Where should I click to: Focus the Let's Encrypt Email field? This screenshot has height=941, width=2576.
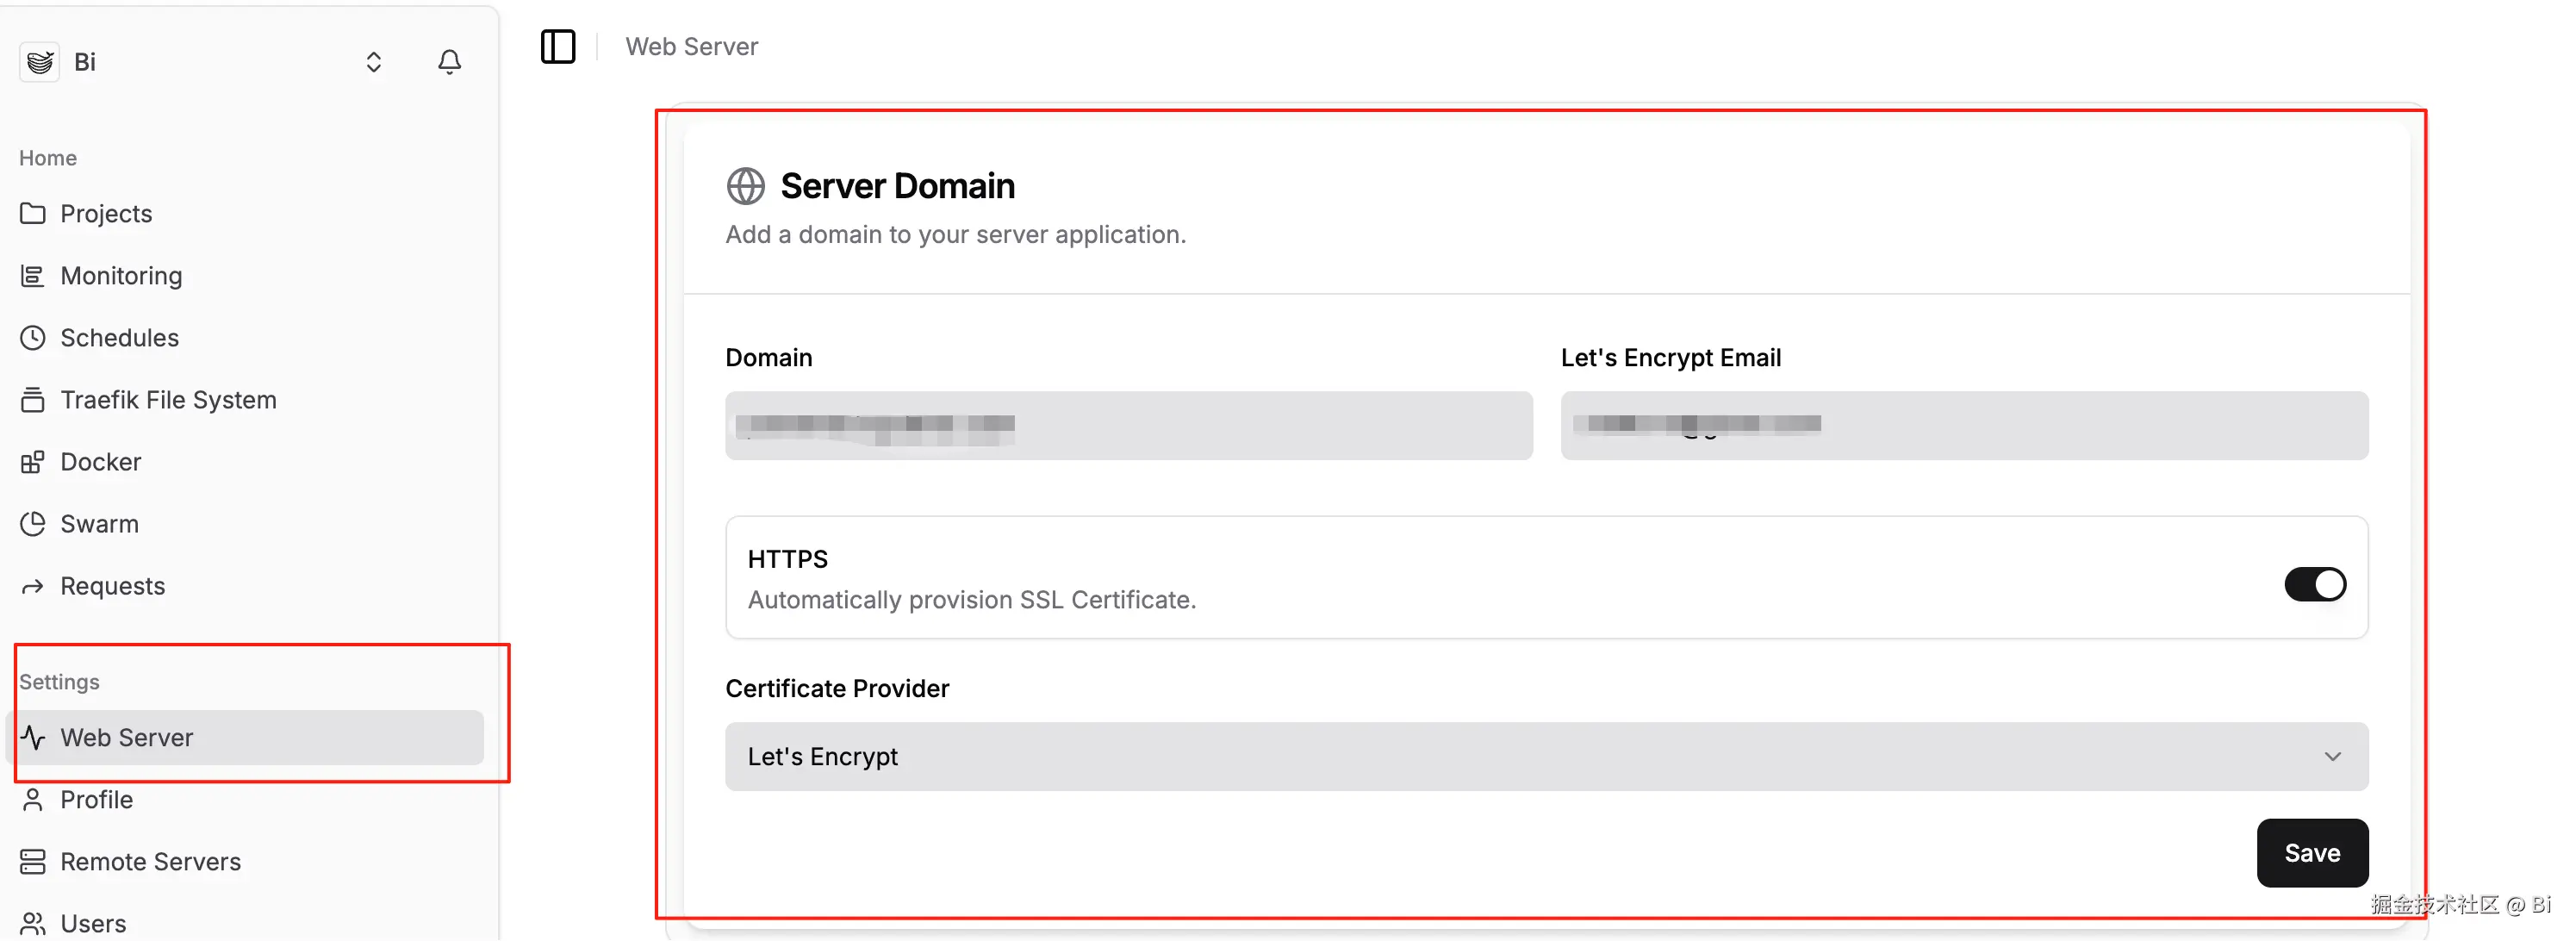point(1963,426)
